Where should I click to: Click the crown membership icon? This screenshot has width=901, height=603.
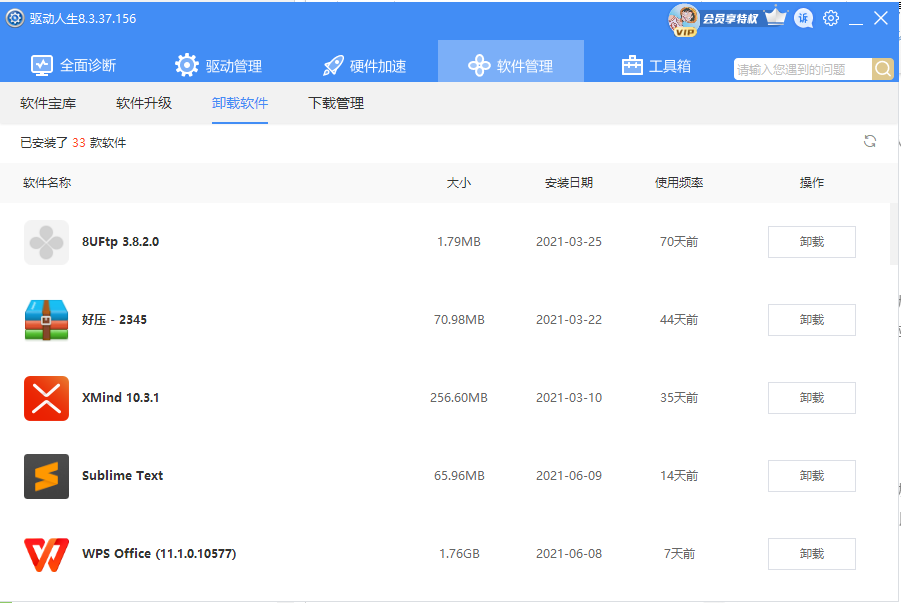[x=776, y=17]
